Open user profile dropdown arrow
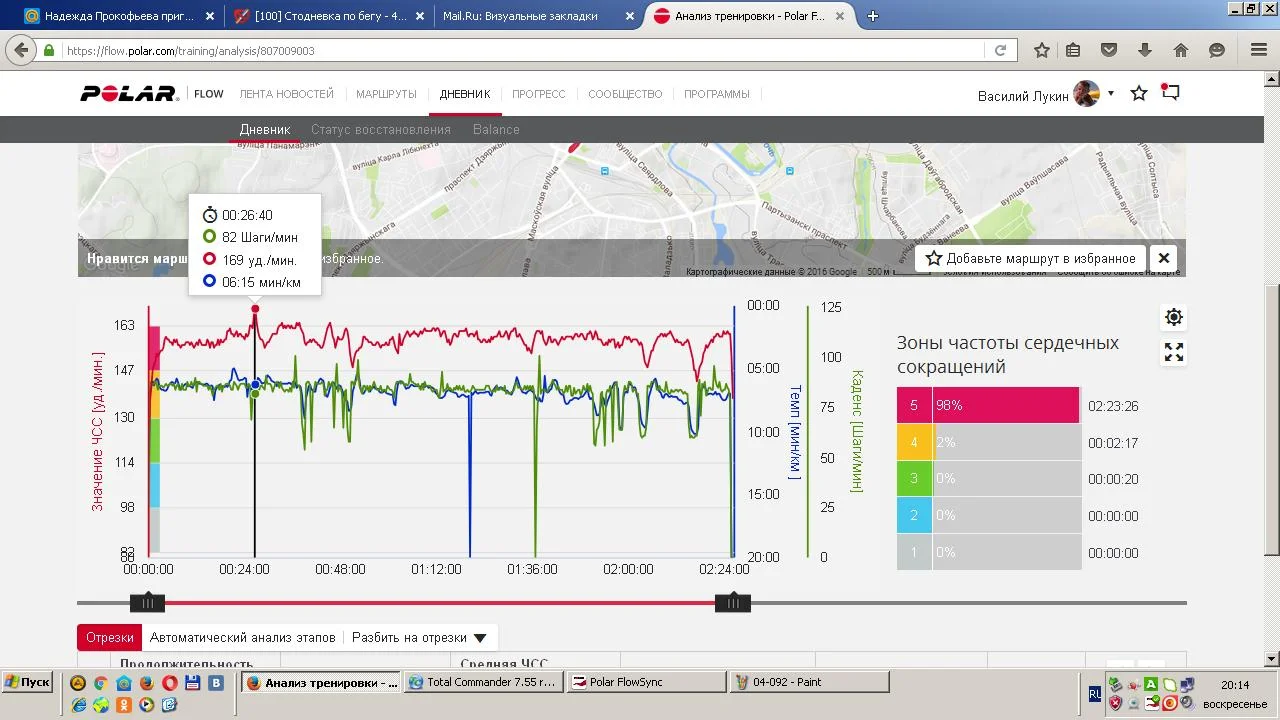 pyautogui.click(x=1110, y=94)
